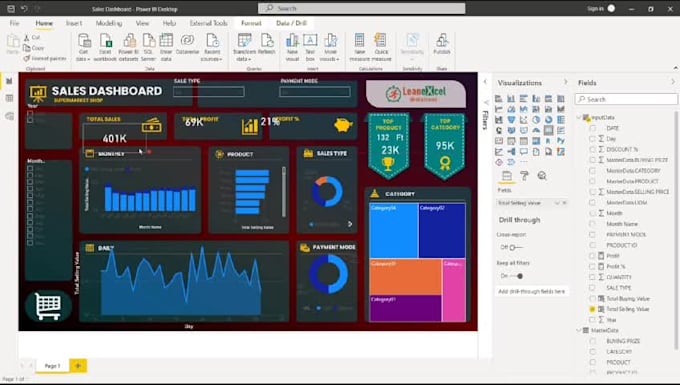The width and height of the screenshot is (680, 385).
Task: Open the SALE TYPE slicer dropdown
Action: tap(209, 92)
